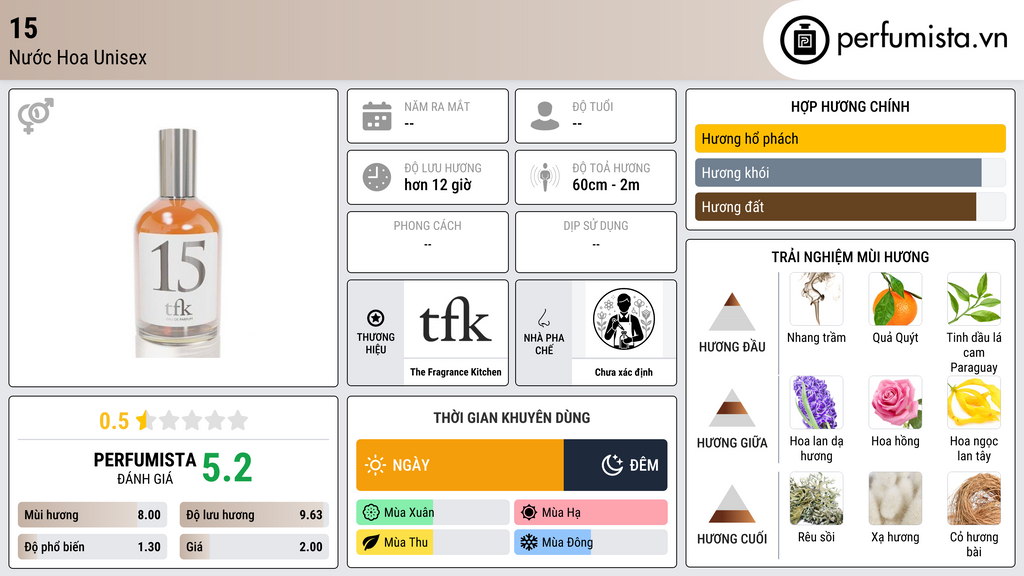Click the perfumer circular emblem icon
This screenshot has width=1024, height=576.
[x=624, y=319]
